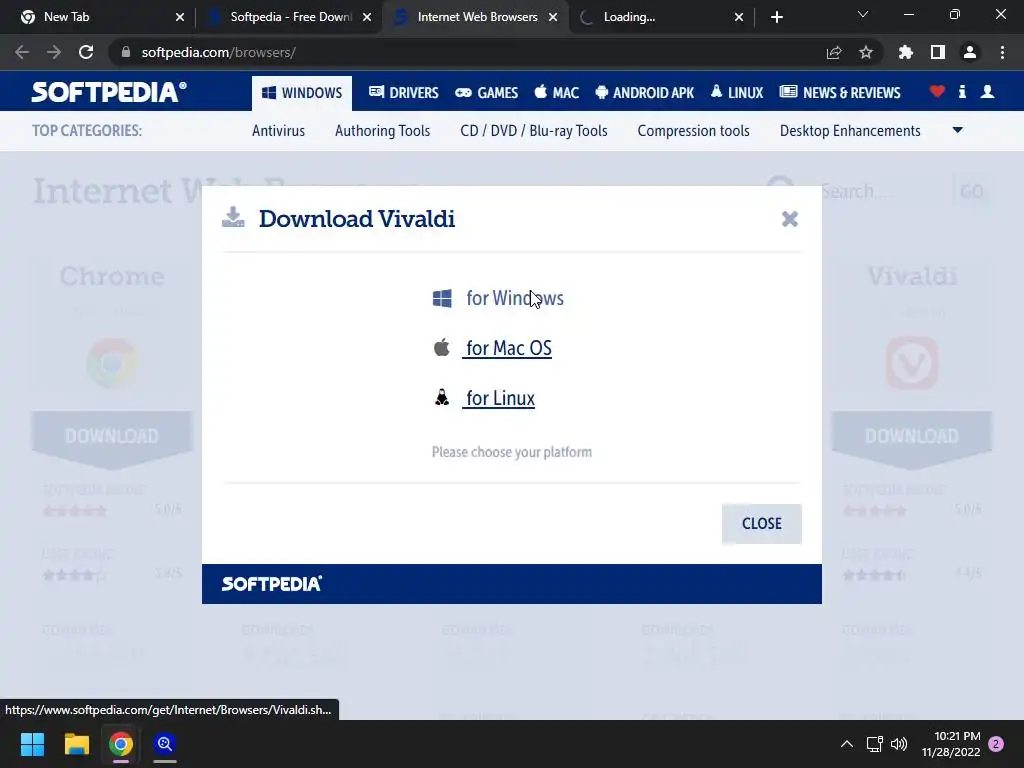The width and height of the screenshot is (1024, 768).
Task: Click the info icon in Softpedia header
Action: (962, 92)
